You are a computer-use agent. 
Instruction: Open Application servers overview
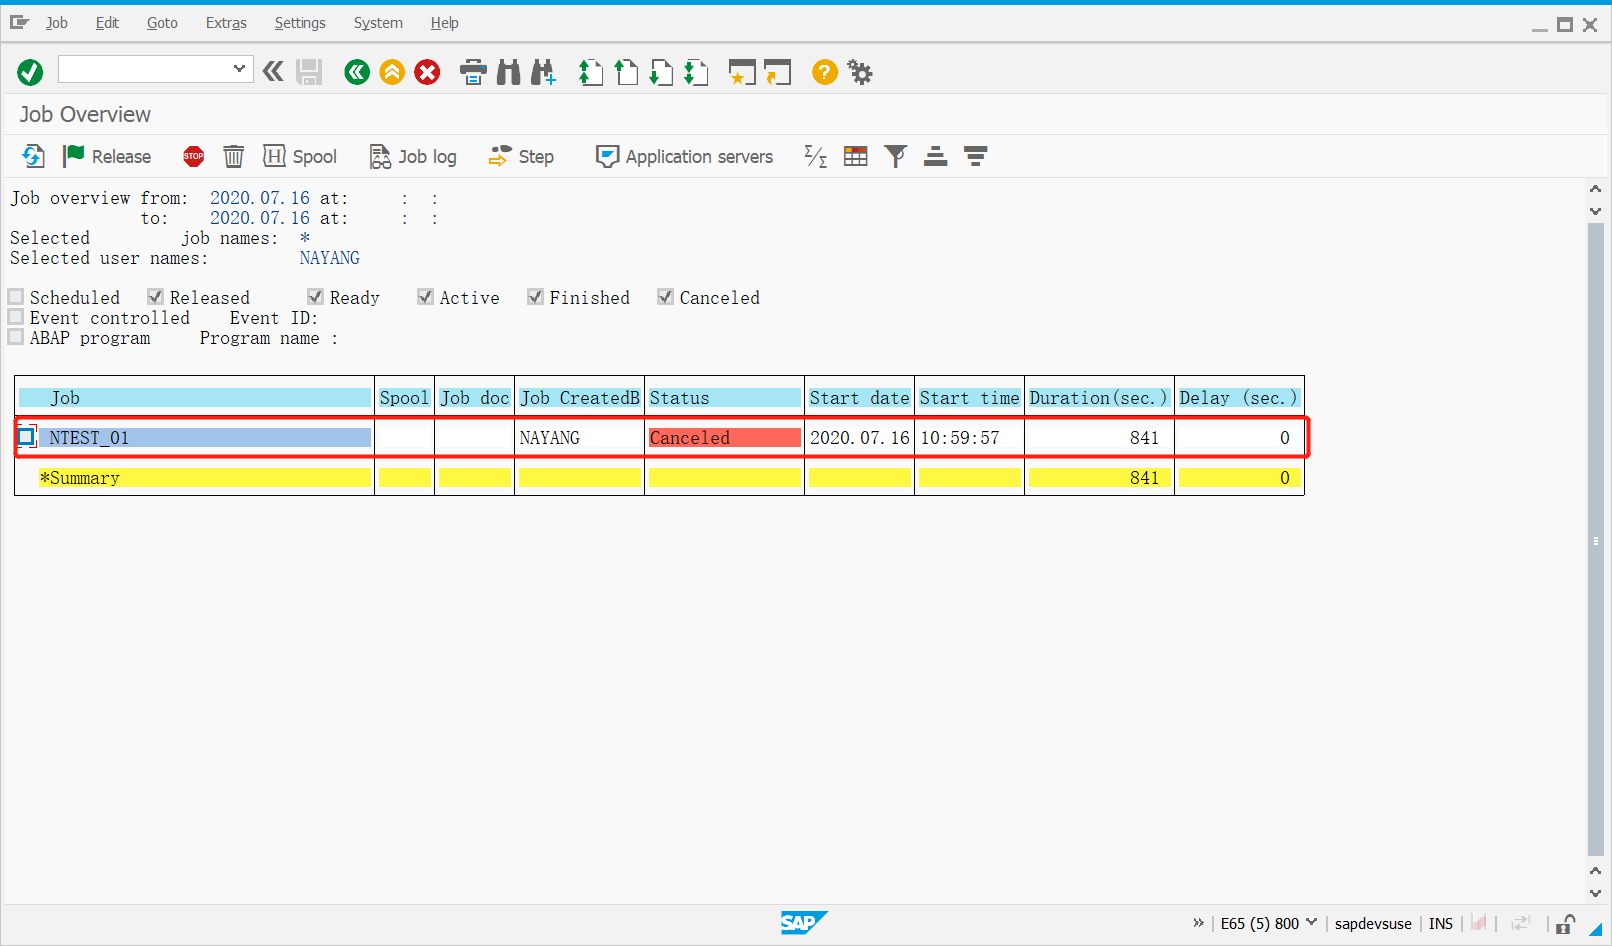pyautogui.click(x=684, y=156)
